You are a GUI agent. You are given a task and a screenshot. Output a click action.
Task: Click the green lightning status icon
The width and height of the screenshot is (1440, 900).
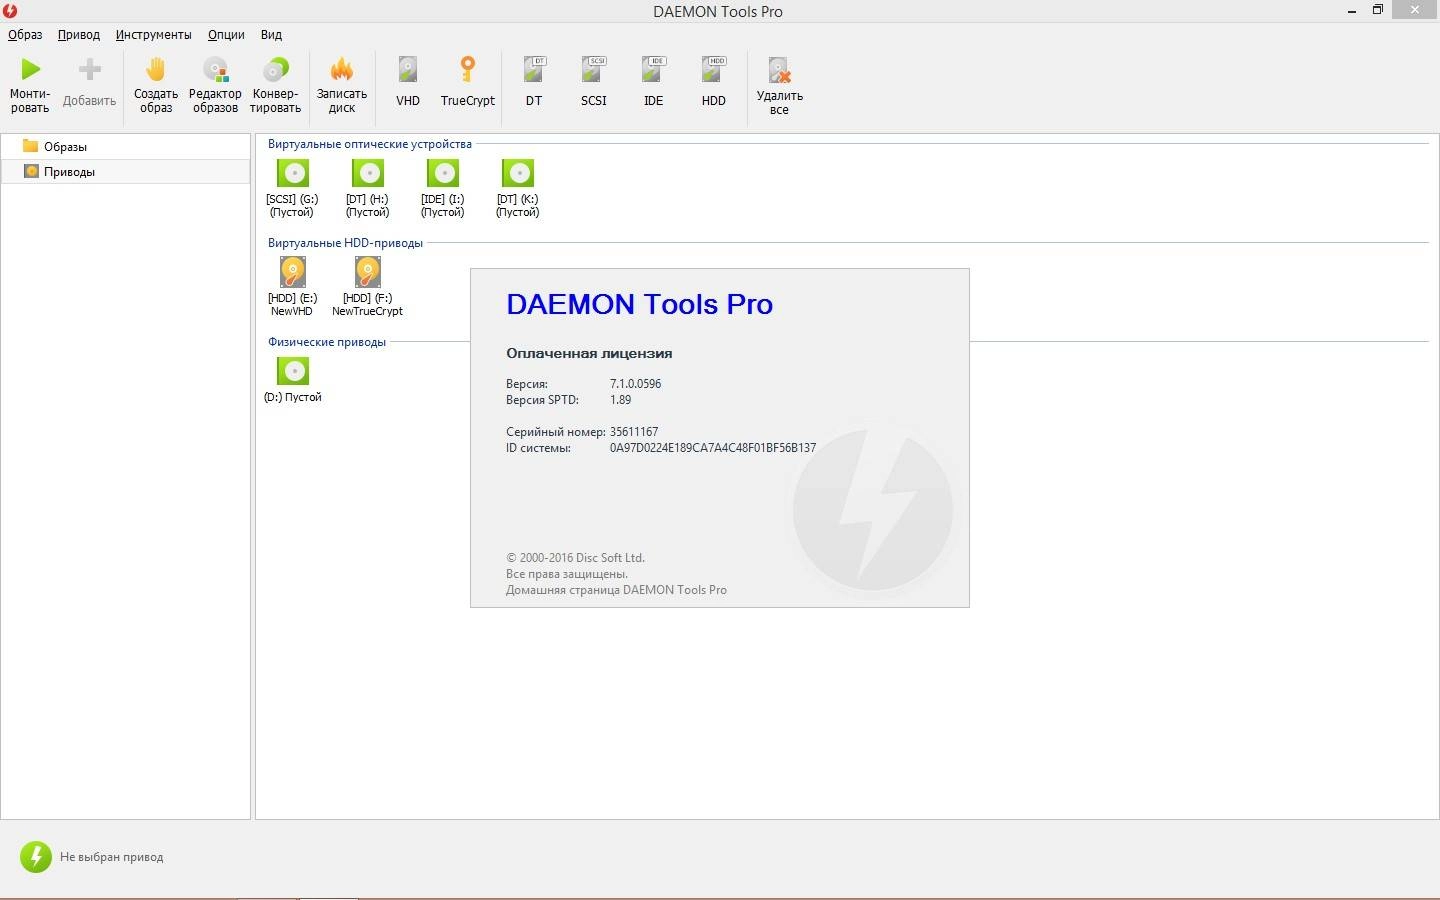tap(36, 857)
